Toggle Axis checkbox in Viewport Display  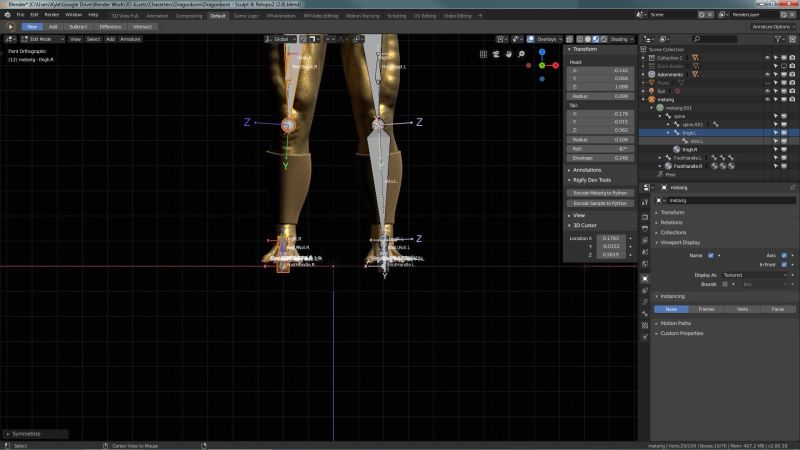784,256
